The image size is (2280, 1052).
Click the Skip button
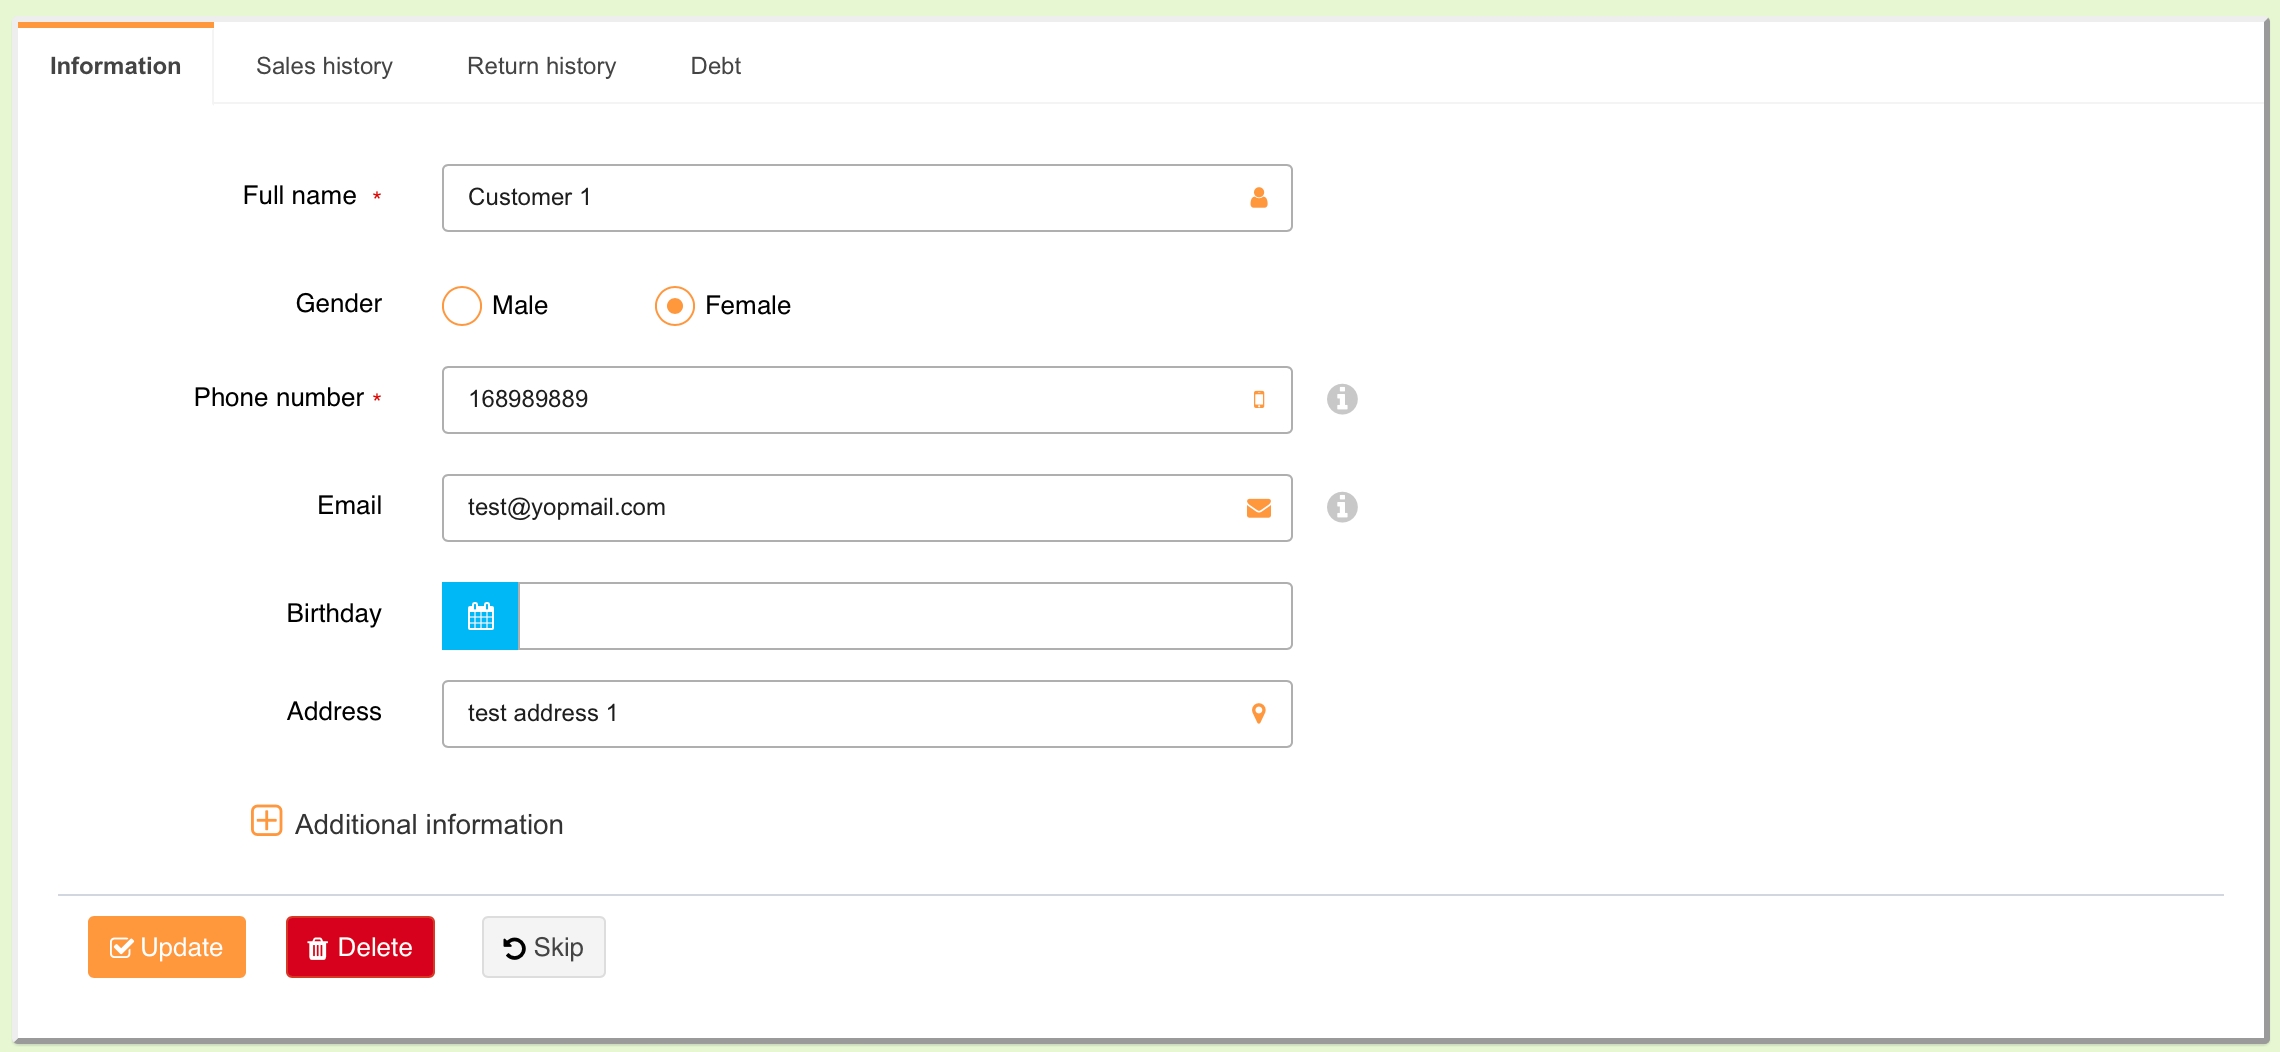click(x=543, y=947)
